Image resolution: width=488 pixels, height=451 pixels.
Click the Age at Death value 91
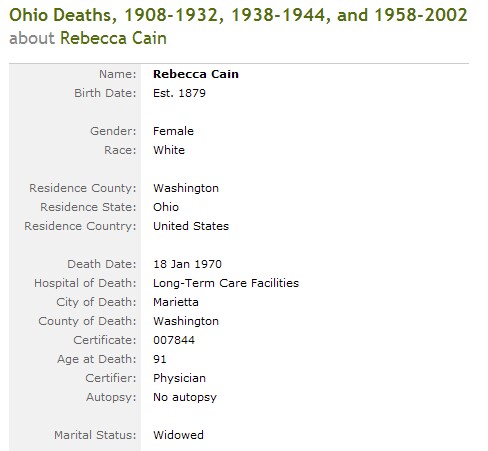point(160,359)
